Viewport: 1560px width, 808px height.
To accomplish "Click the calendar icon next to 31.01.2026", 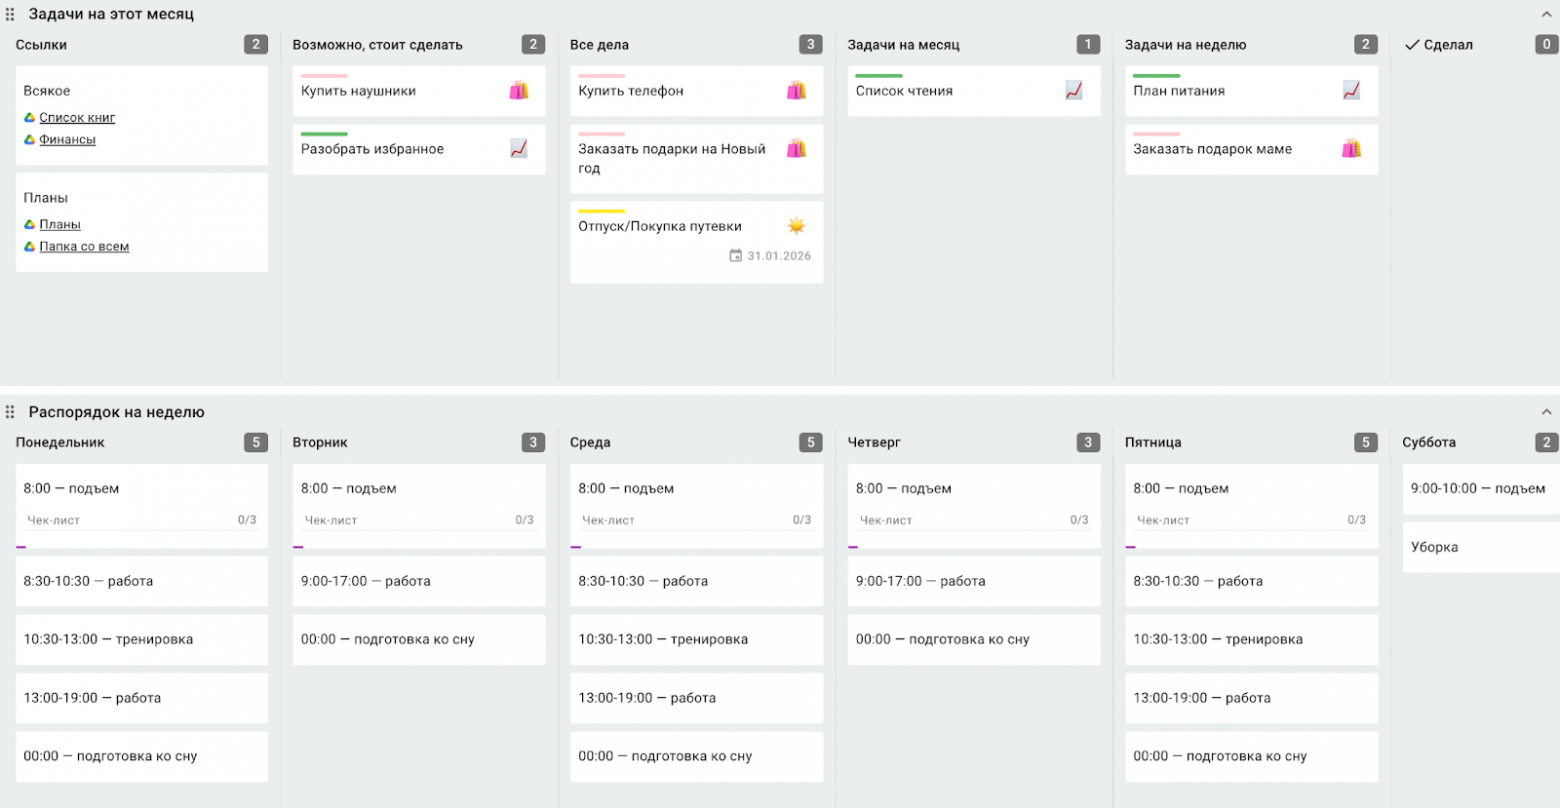I will pyautogui.click(x=736, y=256).
